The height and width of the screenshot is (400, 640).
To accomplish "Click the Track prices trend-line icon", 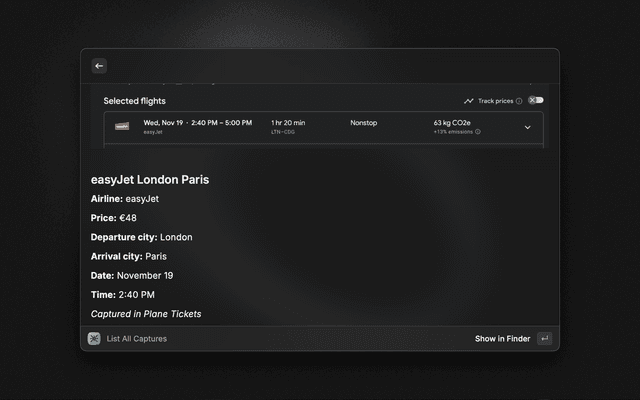I will tap(469, 101).
